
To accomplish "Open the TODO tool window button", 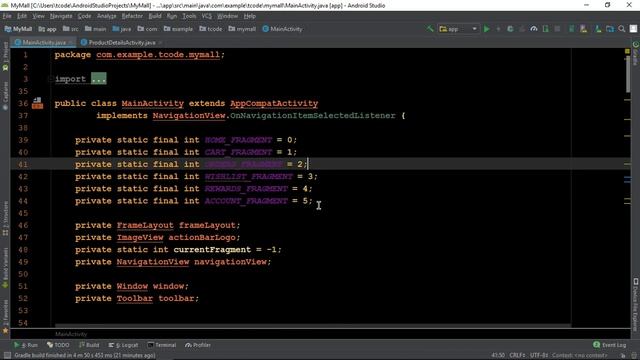I will pos(58,345).
